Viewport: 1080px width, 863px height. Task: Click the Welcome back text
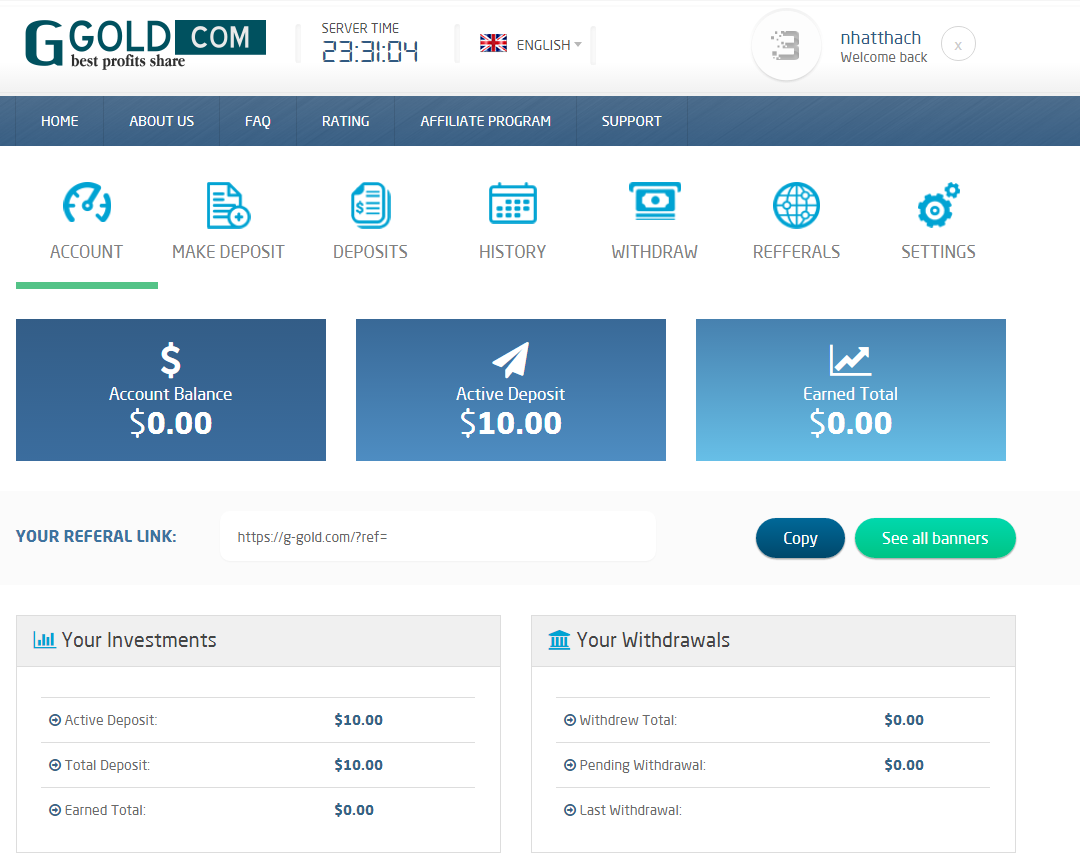point(884,58)
